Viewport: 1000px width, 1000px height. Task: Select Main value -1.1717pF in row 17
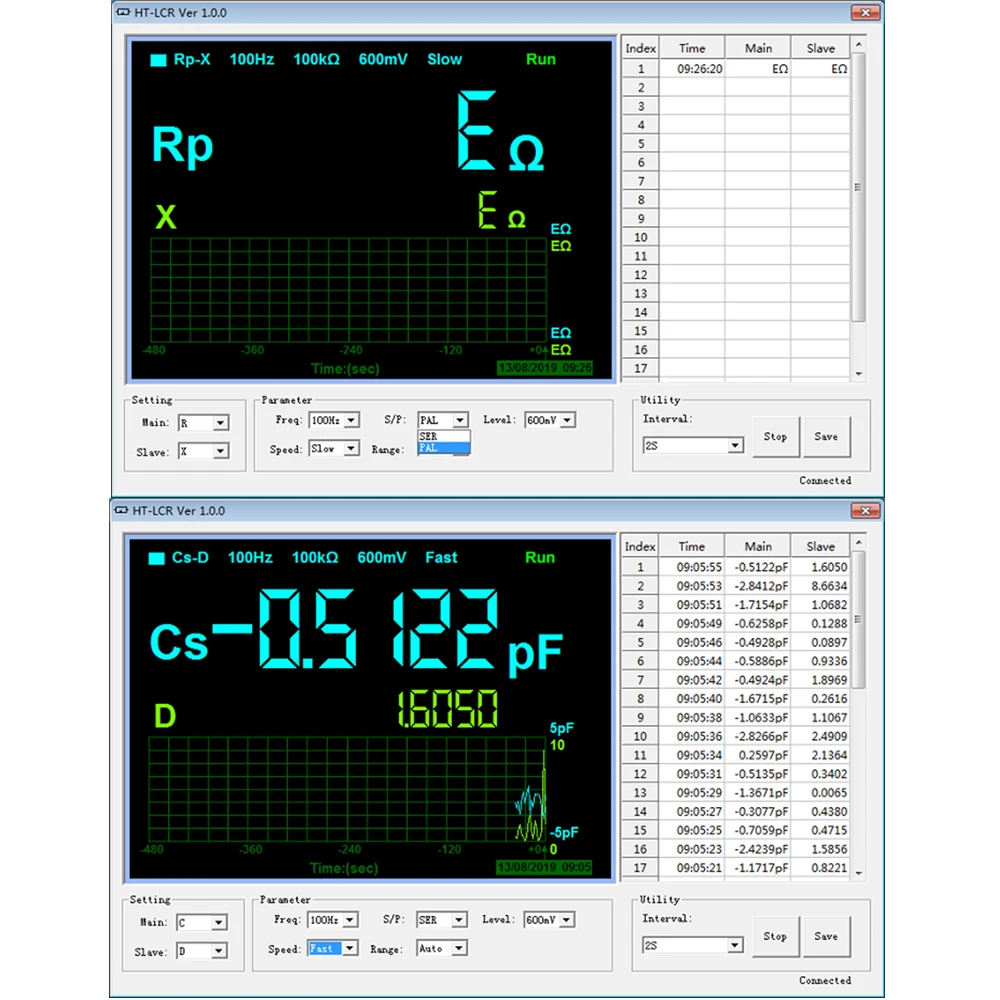pyautogui.click(x=758, y=868)
